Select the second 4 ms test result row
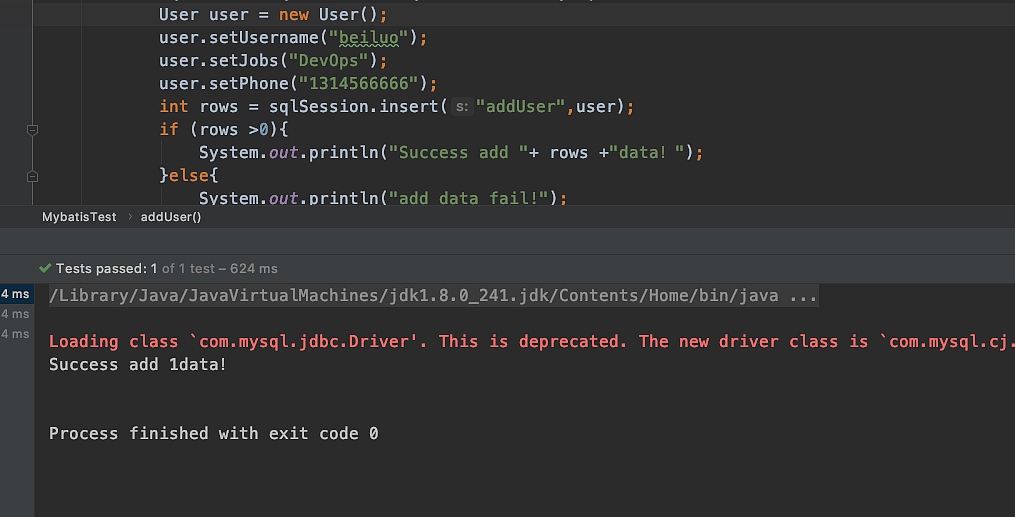Screen dimensions: 1015x517 [x=15, y=313]
